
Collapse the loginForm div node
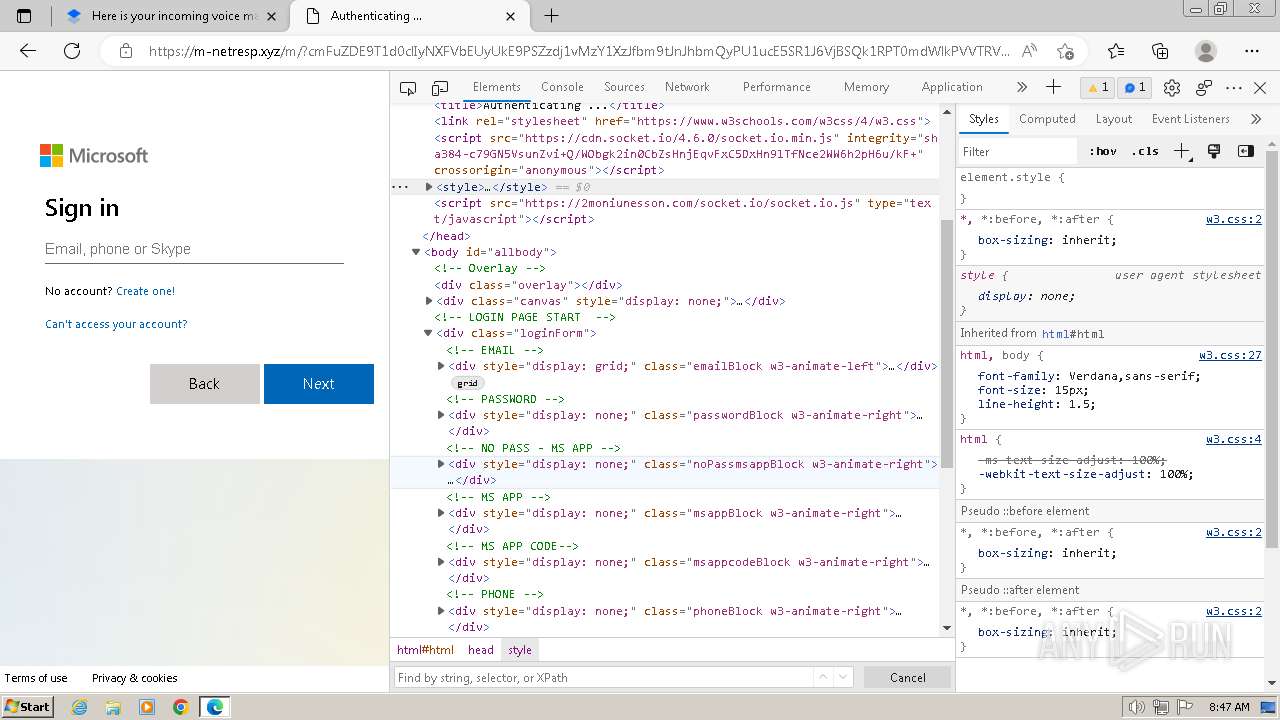click(x=429, y=333)
